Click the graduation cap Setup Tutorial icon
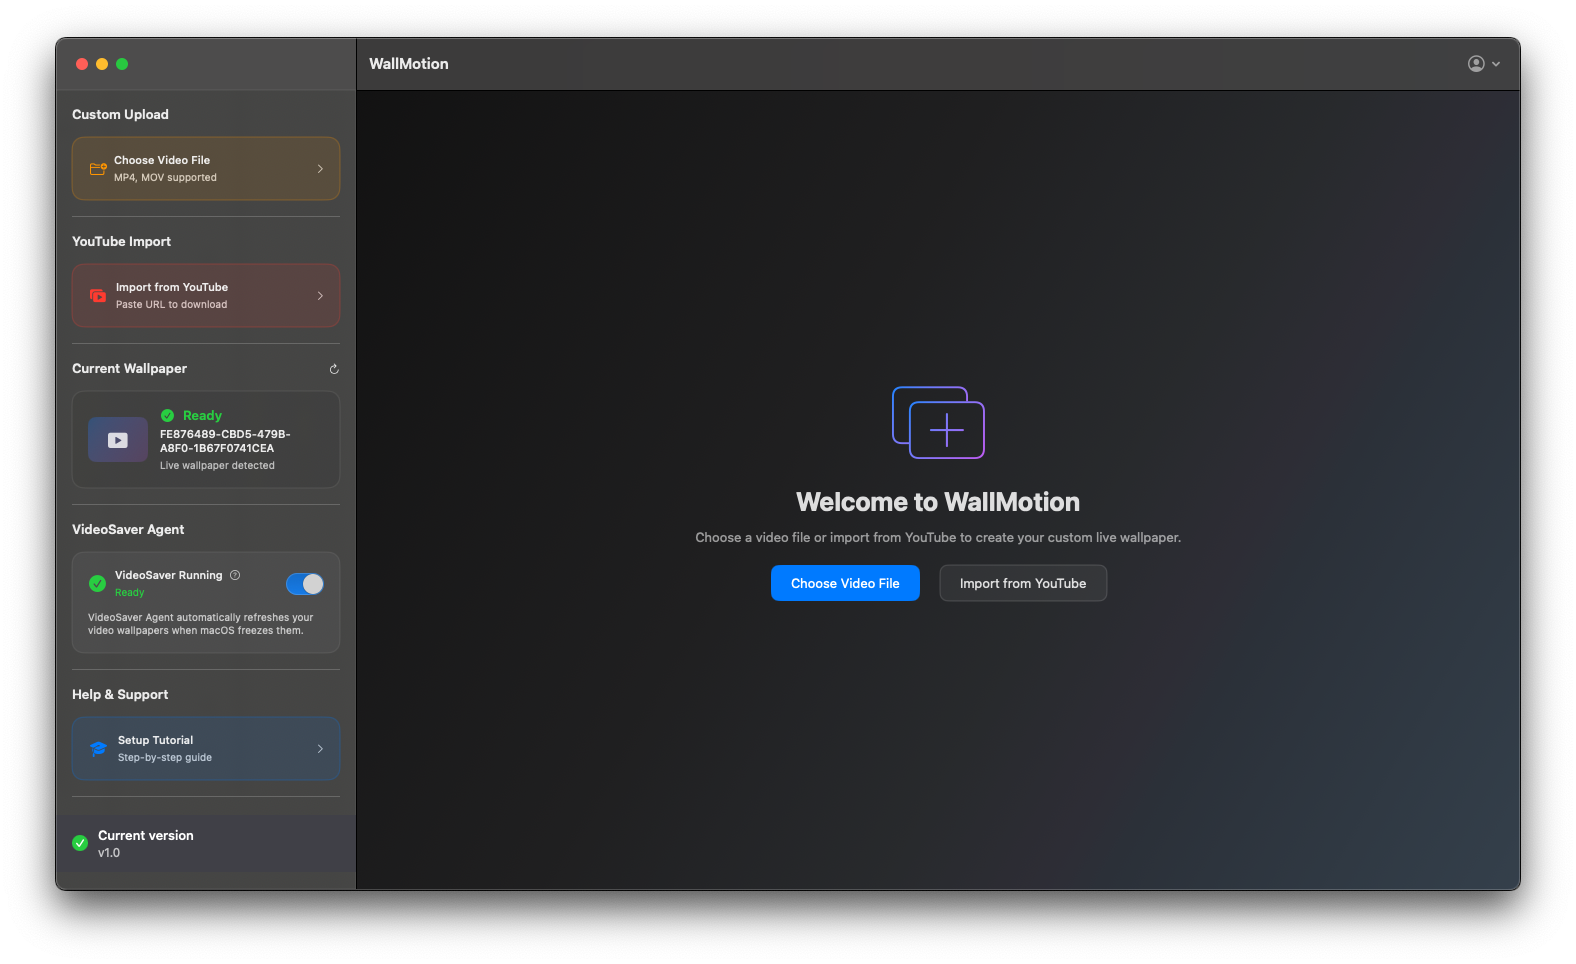The width and height of the screenshot is (1576, 964). [98, 749]
